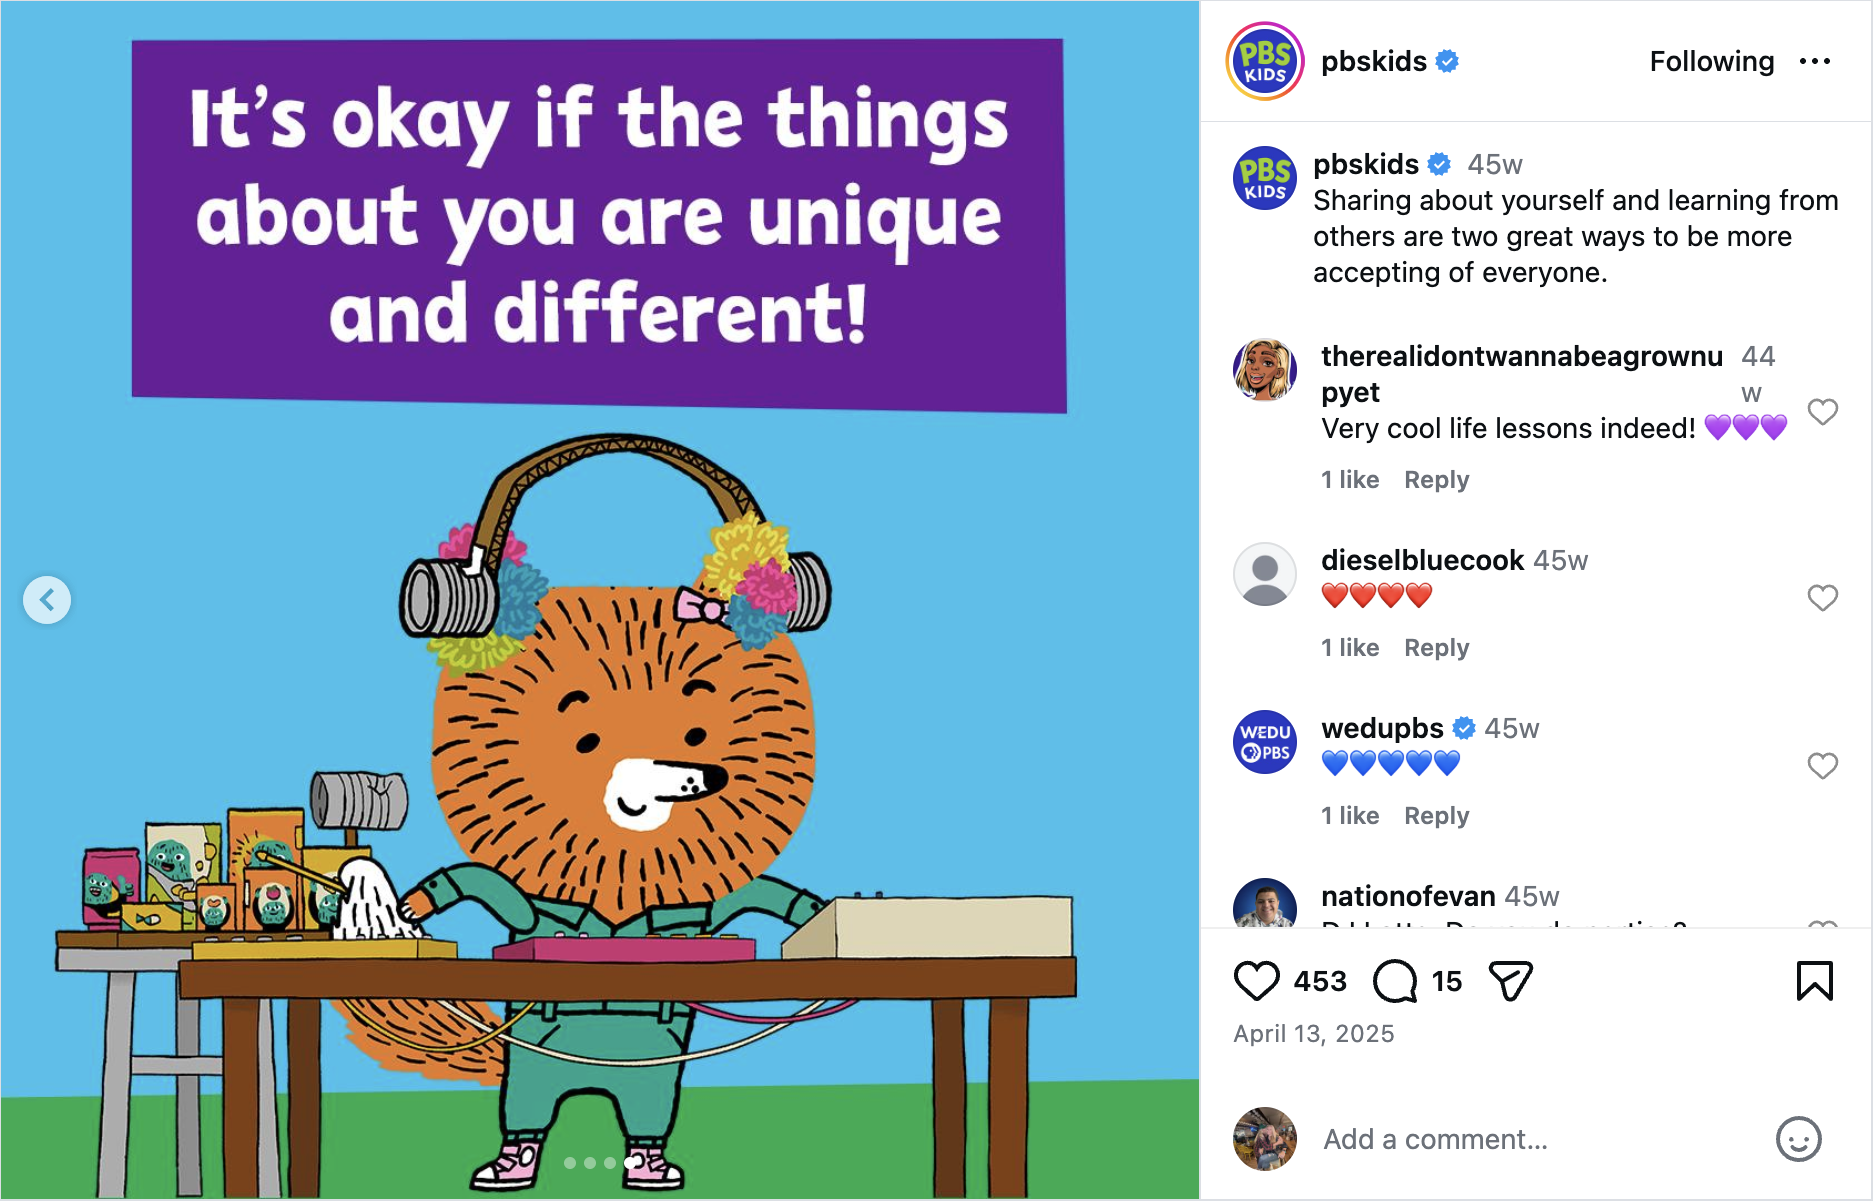
Task: Open comments via speech bubble icon
Action: [1394, 981]
